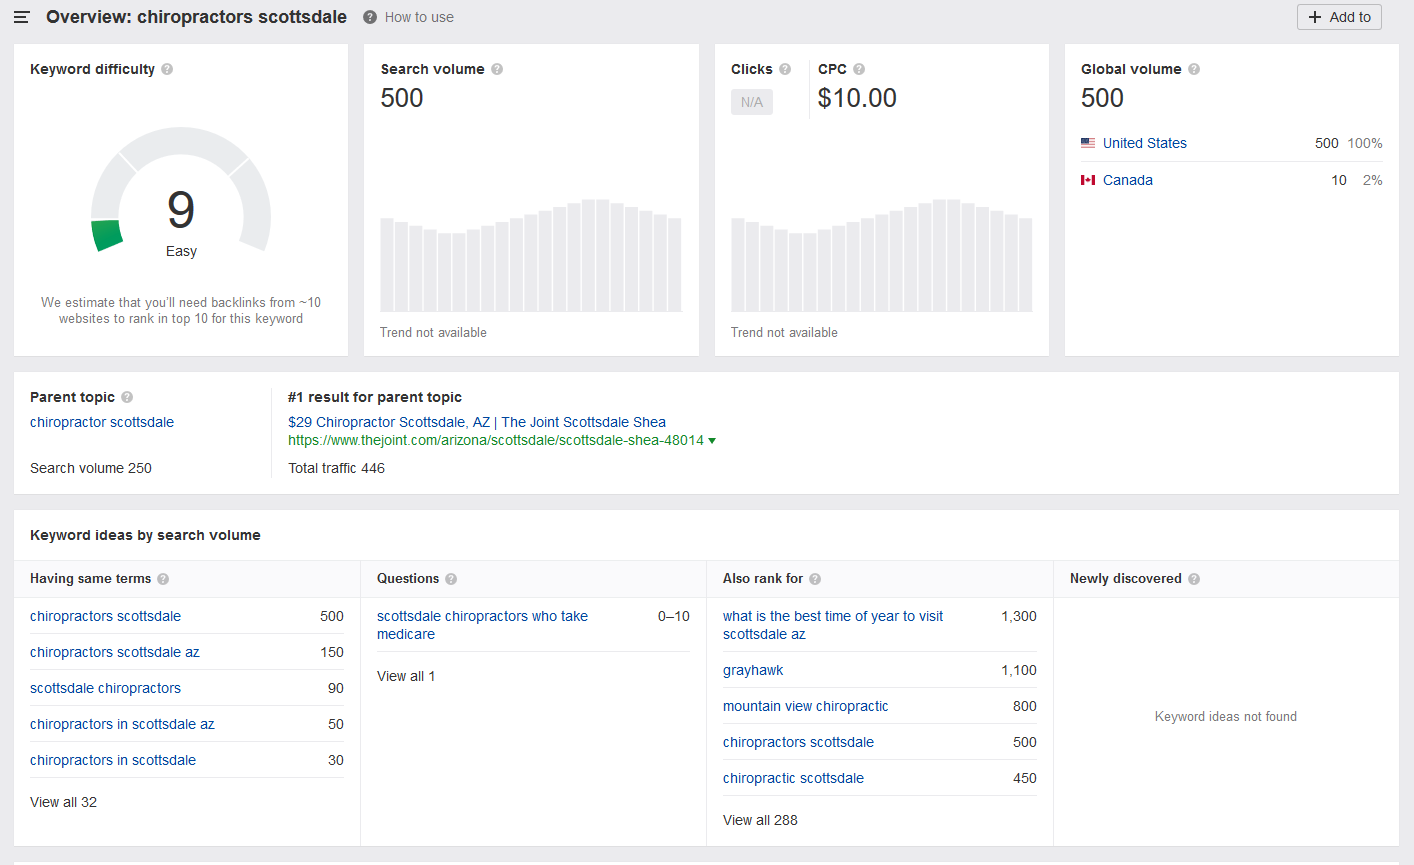Click the N/A clicks badge
This screenshot has height=865, width=1414.
point(751,101)
